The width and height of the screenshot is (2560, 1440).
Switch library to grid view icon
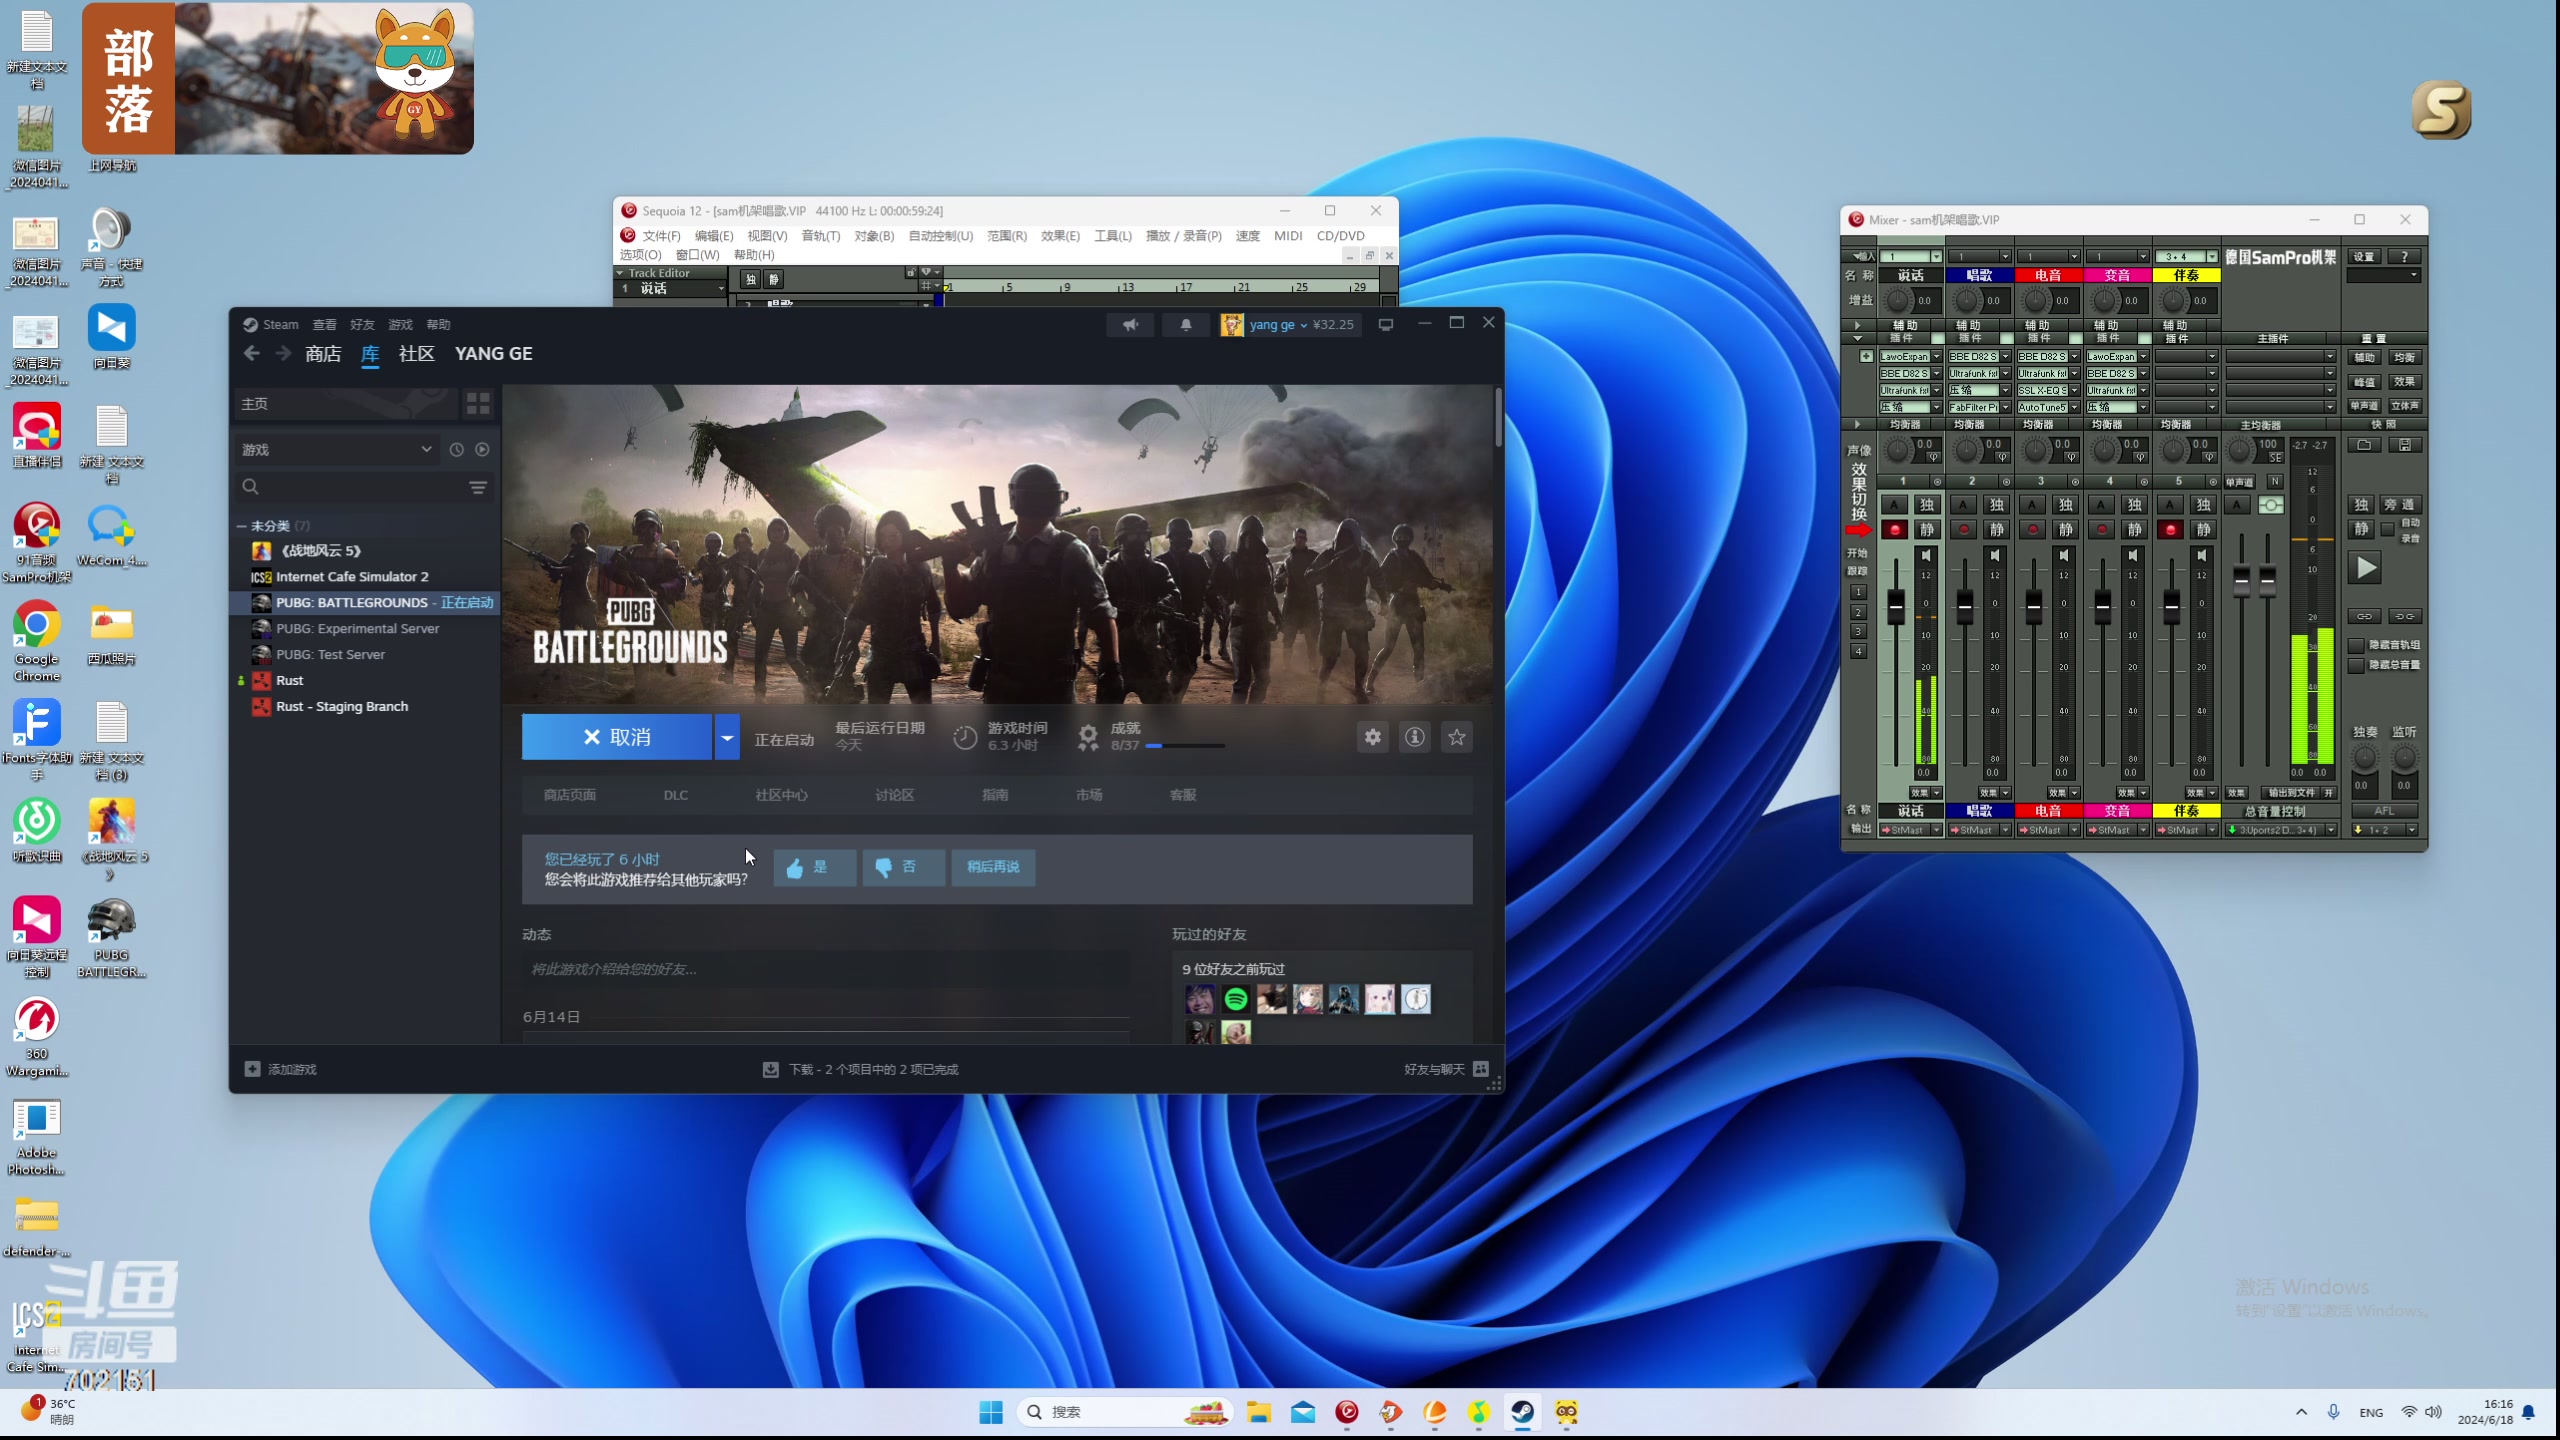click(478, 403)
